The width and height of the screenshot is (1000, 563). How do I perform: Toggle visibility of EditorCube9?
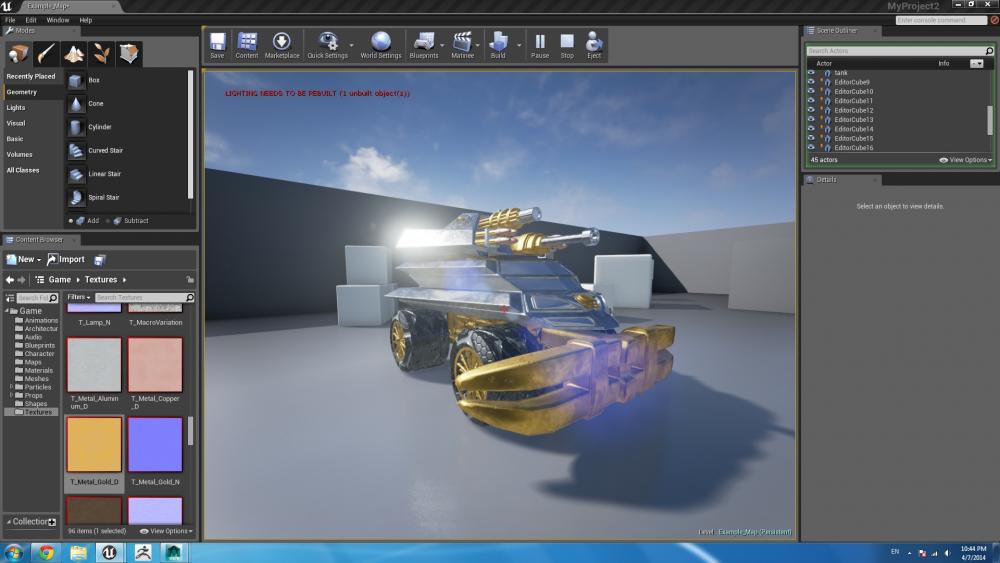[x=811, y=82]
